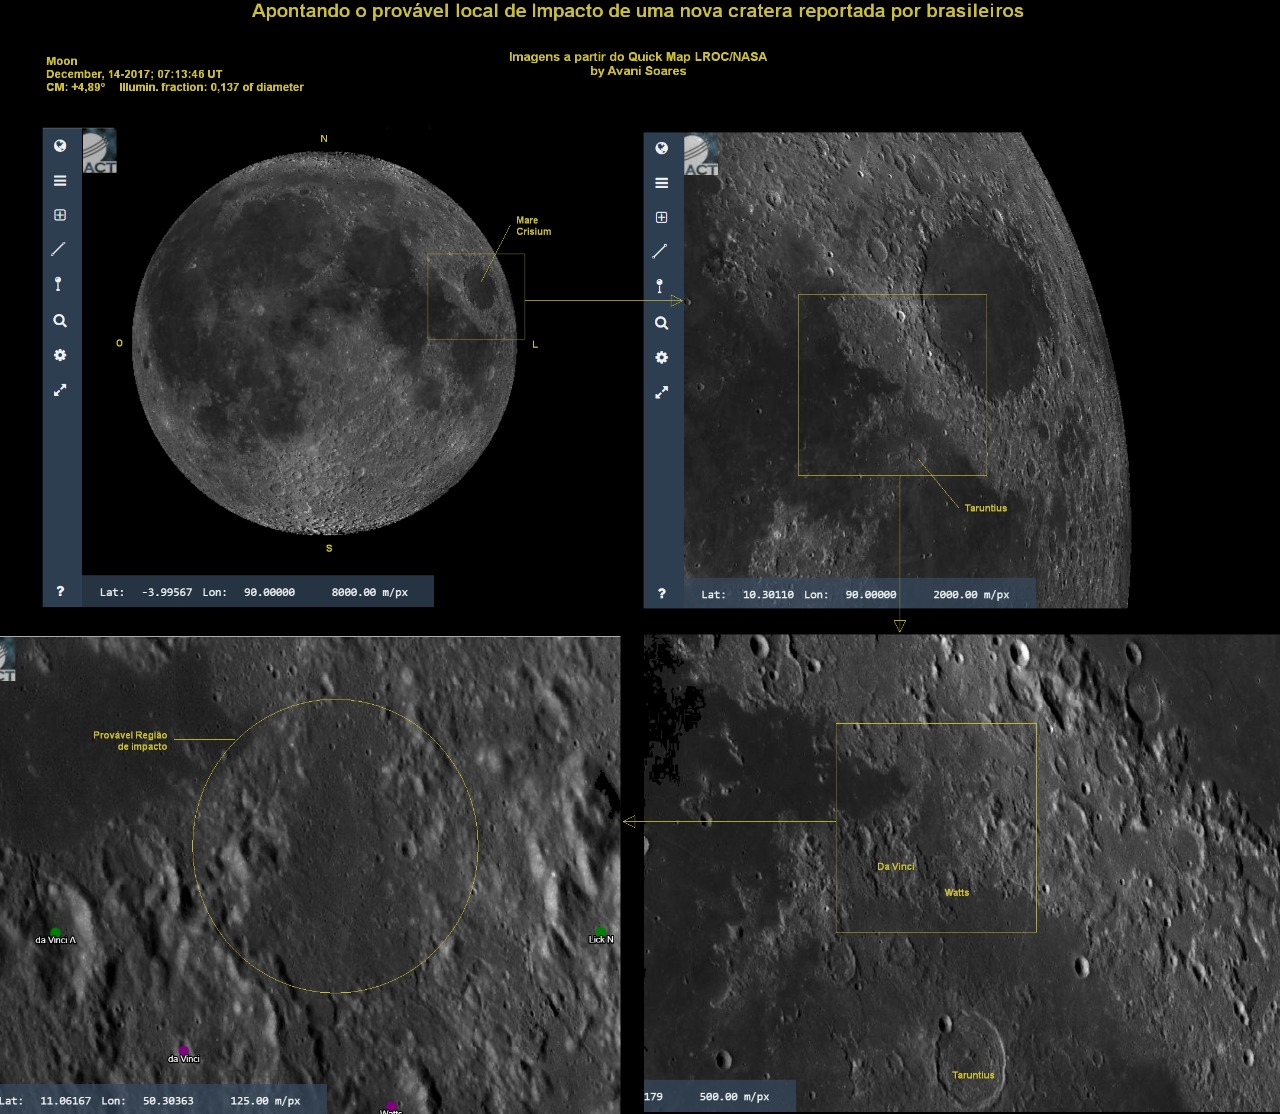Toggle fullscreen arrows in Crisium panel

(x=661, y=393)
